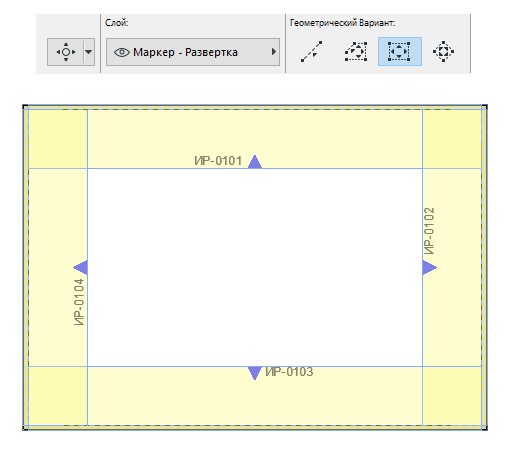This screenshot has height=450, width=508.
Task: Click the ИР-0102 marker label
Action: click(x=429, y=231)
